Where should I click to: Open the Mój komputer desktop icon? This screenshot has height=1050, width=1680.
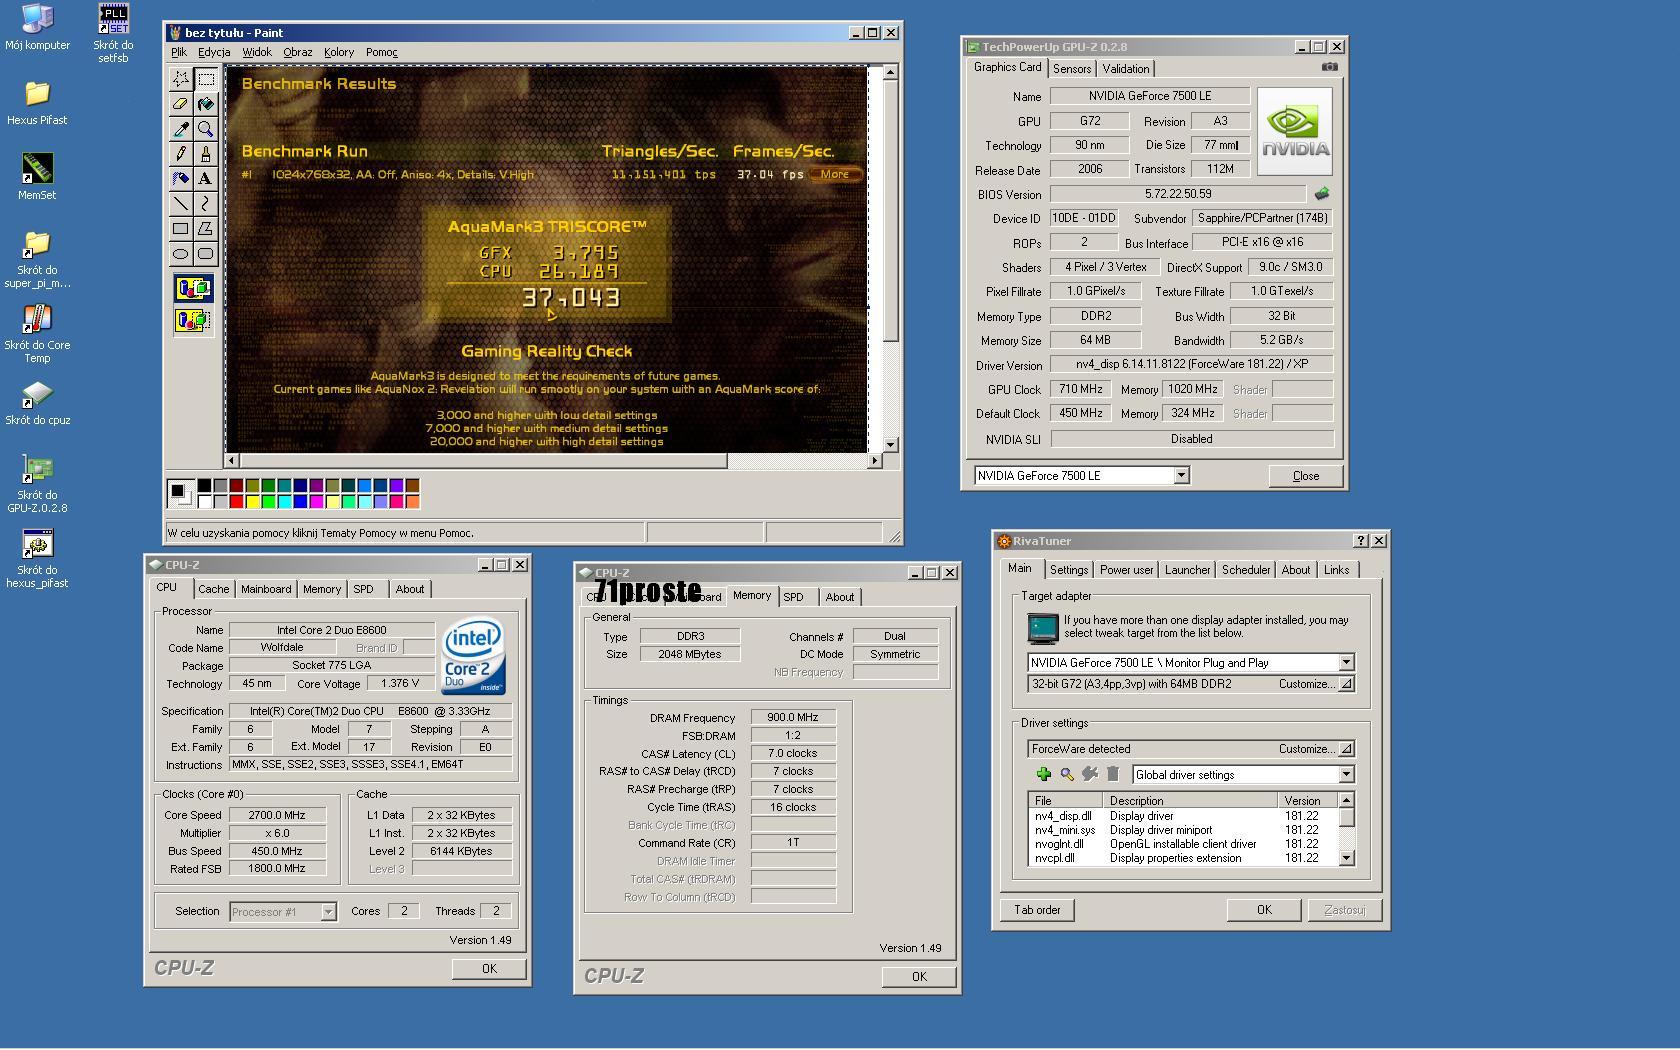point(37,27)
